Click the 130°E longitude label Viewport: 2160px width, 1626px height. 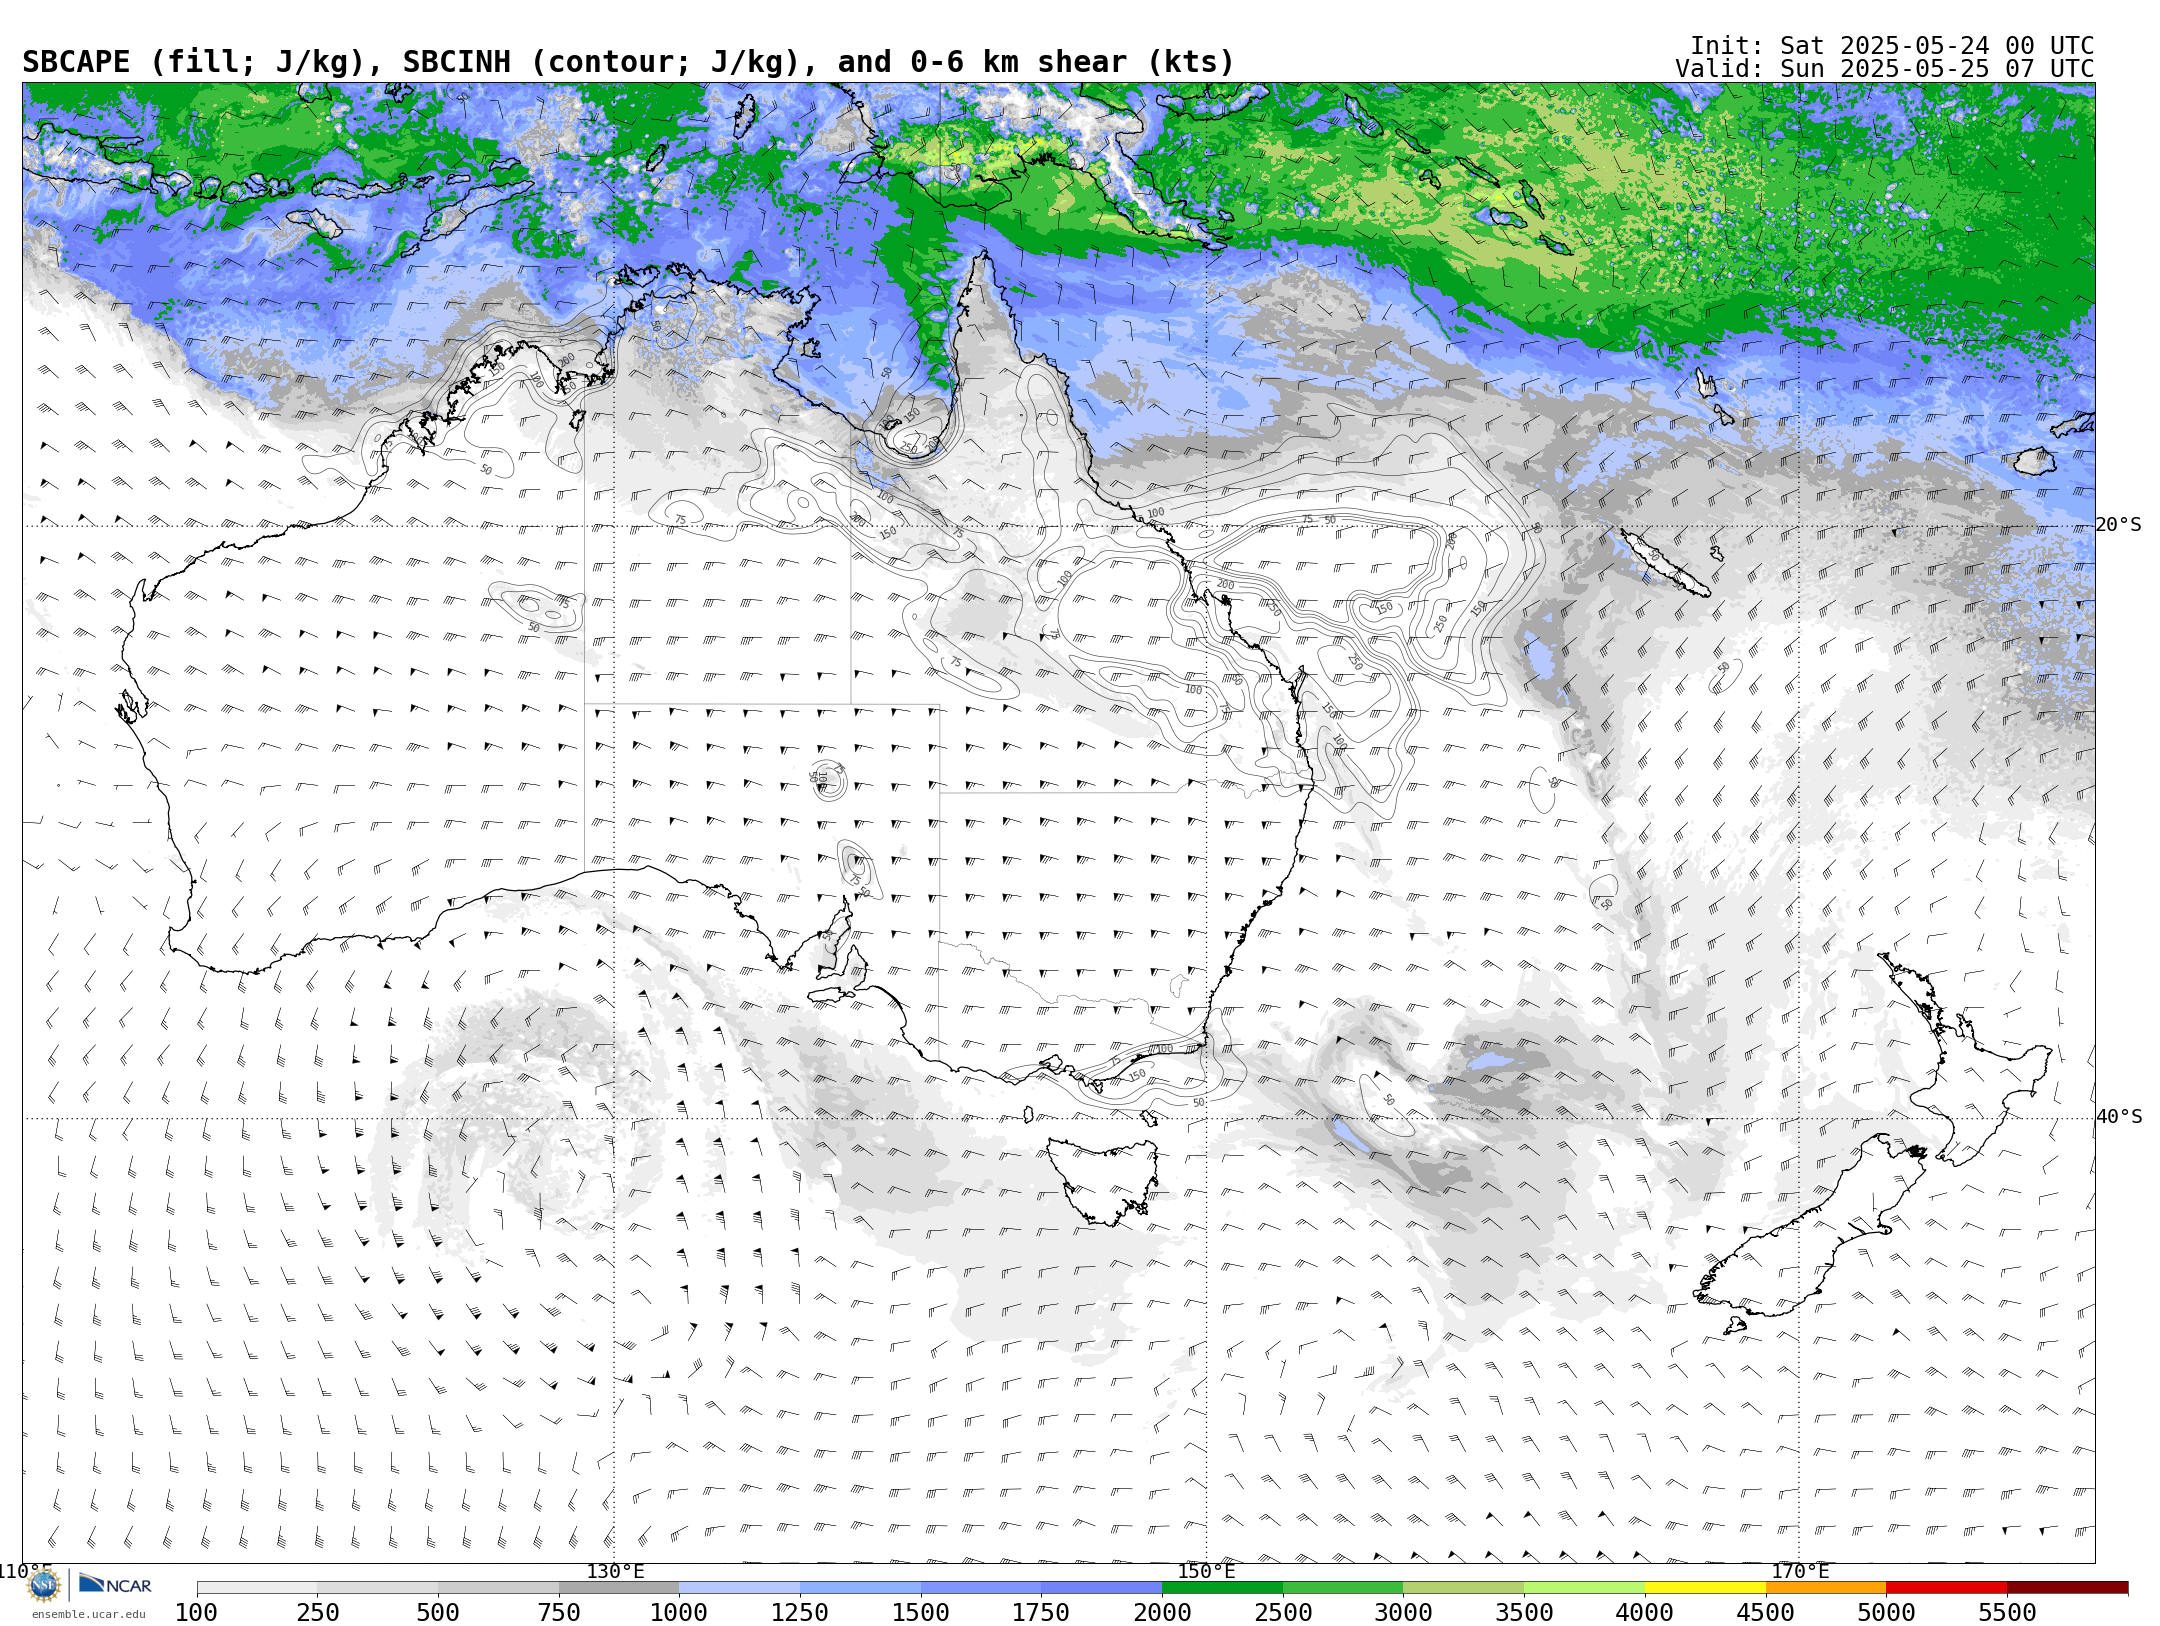point(615,1571)
